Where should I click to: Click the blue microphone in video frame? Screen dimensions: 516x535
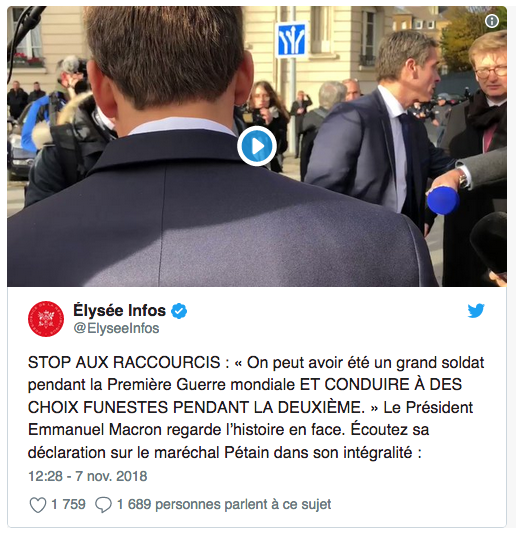(443, 200)
